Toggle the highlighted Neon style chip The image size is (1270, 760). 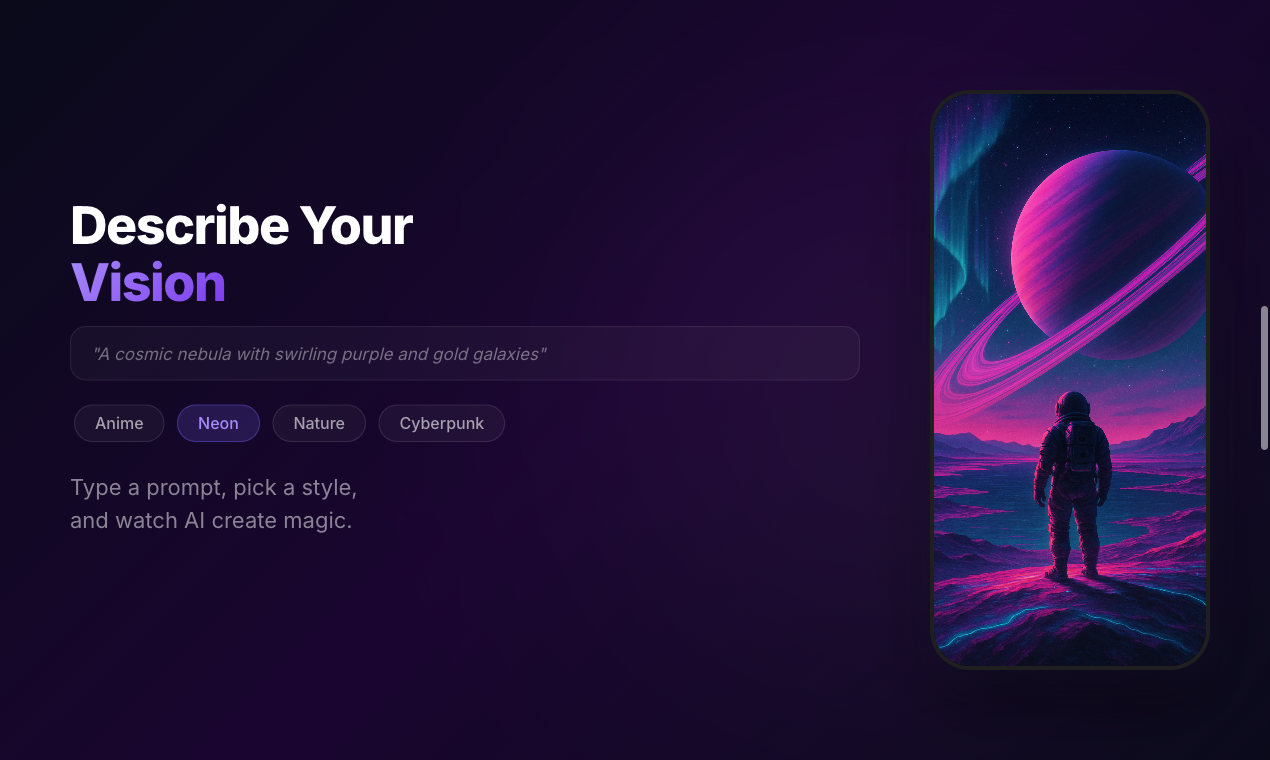coord(218,423)
